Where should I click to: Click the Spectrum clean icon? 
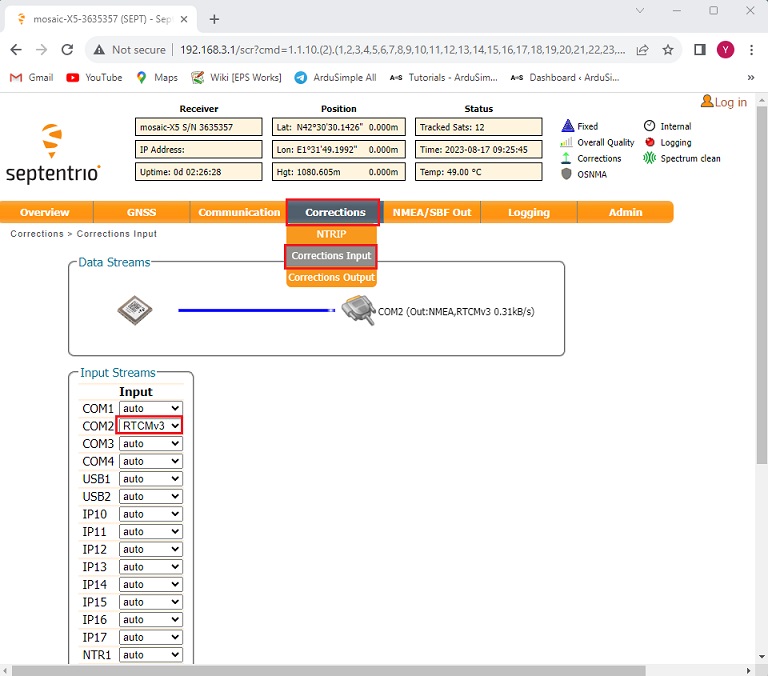pos(649,158)
